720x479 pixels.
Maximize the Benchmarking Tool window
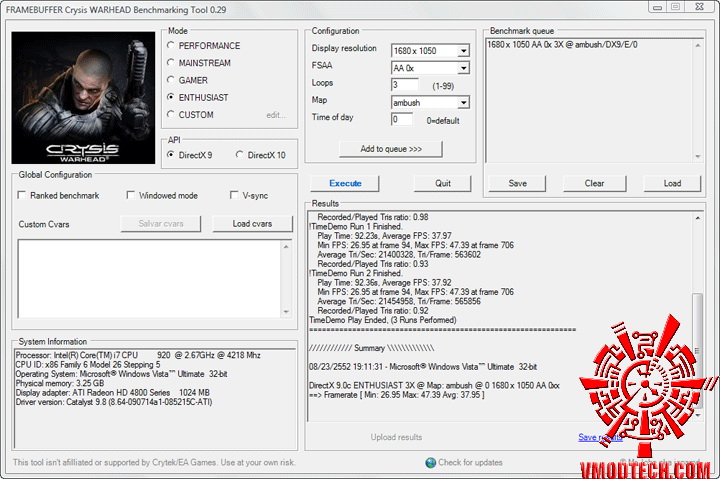click(x=675, y=7)
